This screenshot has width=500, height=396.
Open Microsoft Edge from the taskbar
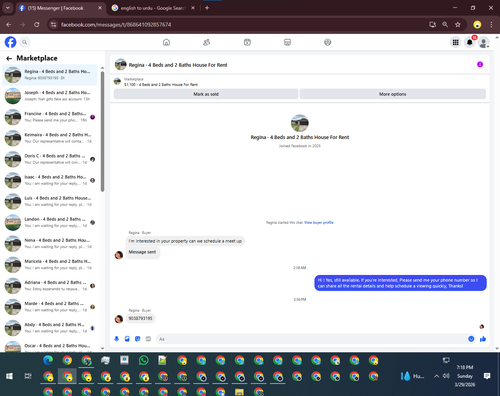click(x=48, y=360)
